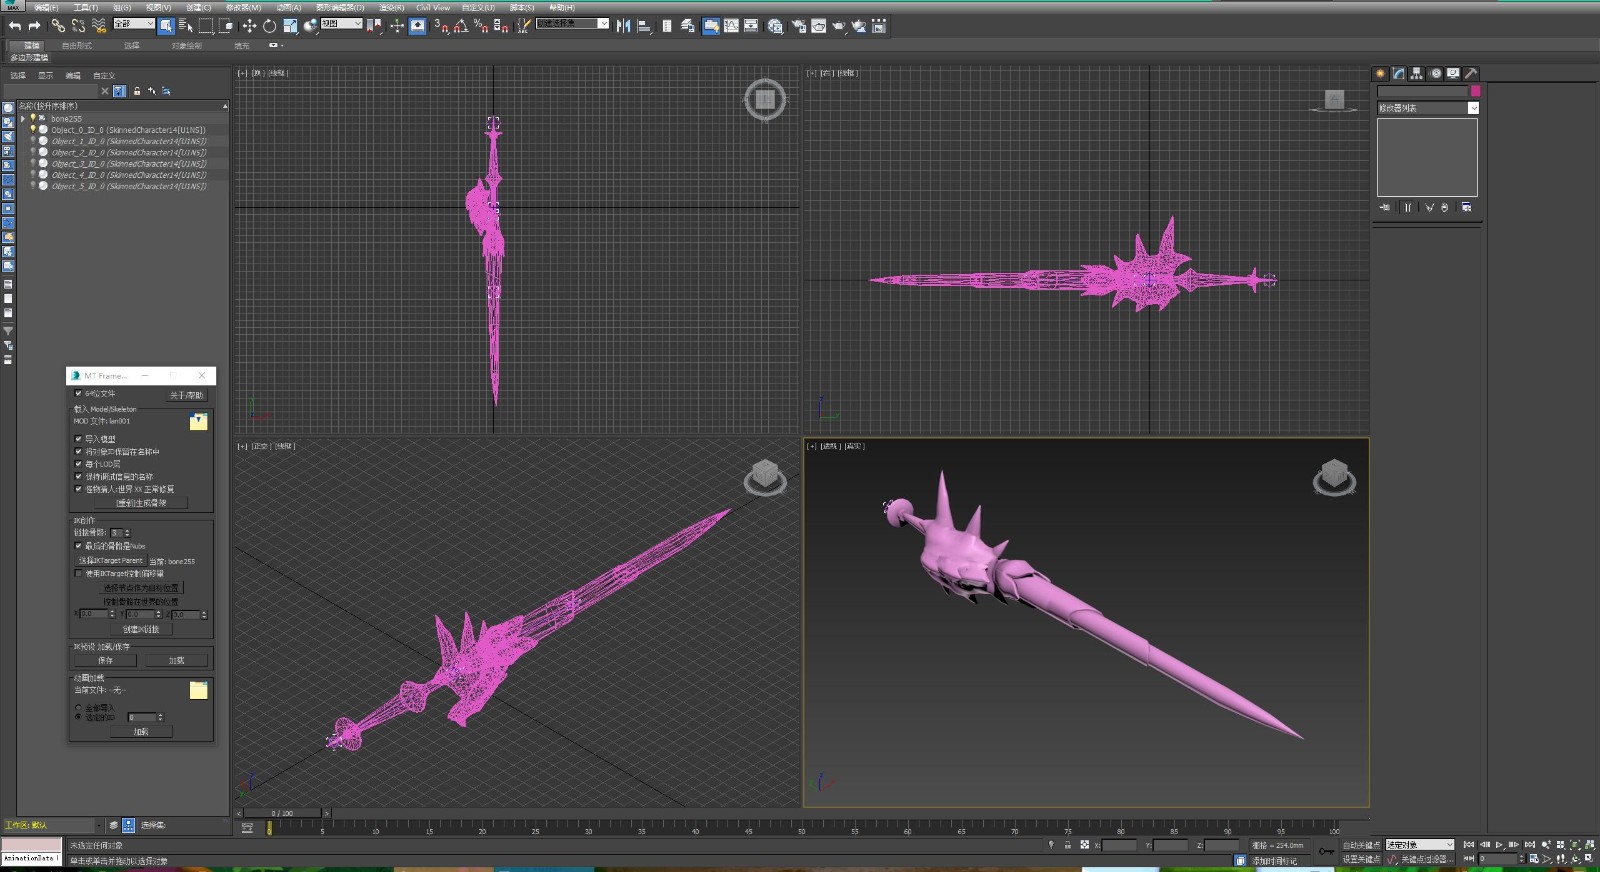Enable the 使用IKTarget checkbox
The image size is (1600, 872).
click(x=79, y=574)
